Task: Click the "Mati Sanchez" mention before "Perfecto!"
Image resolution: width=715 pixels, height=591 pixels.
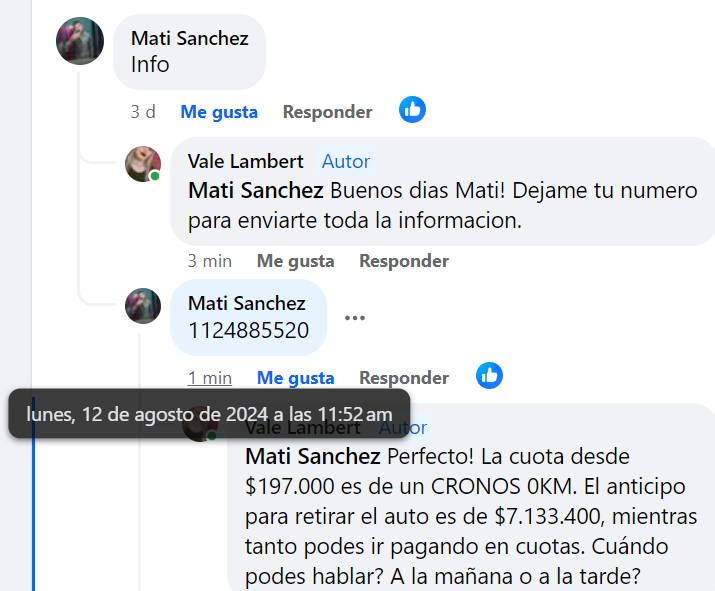Action: pyautogui.click(x=312, y=457)
